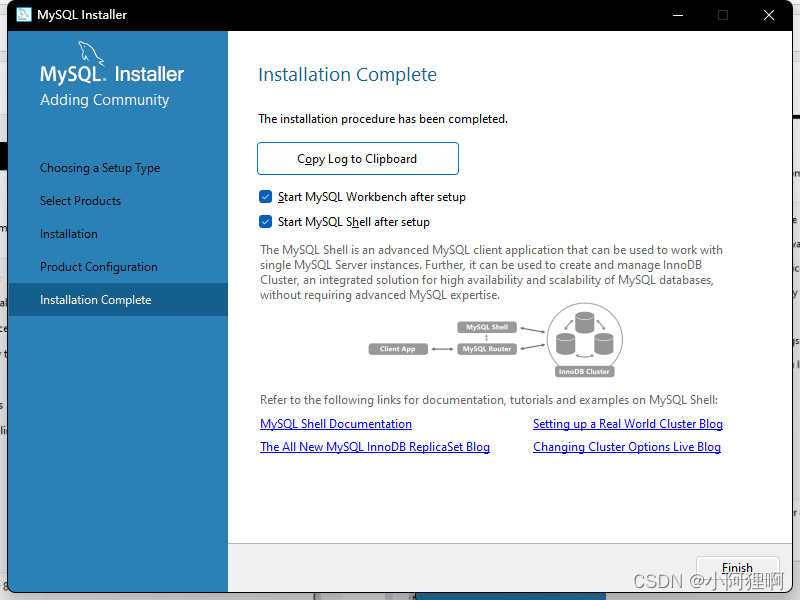Click the Installation Complete heading
The width and height of the screenshot is (800, 600).
pyautogui.click(x=347, y=74)
